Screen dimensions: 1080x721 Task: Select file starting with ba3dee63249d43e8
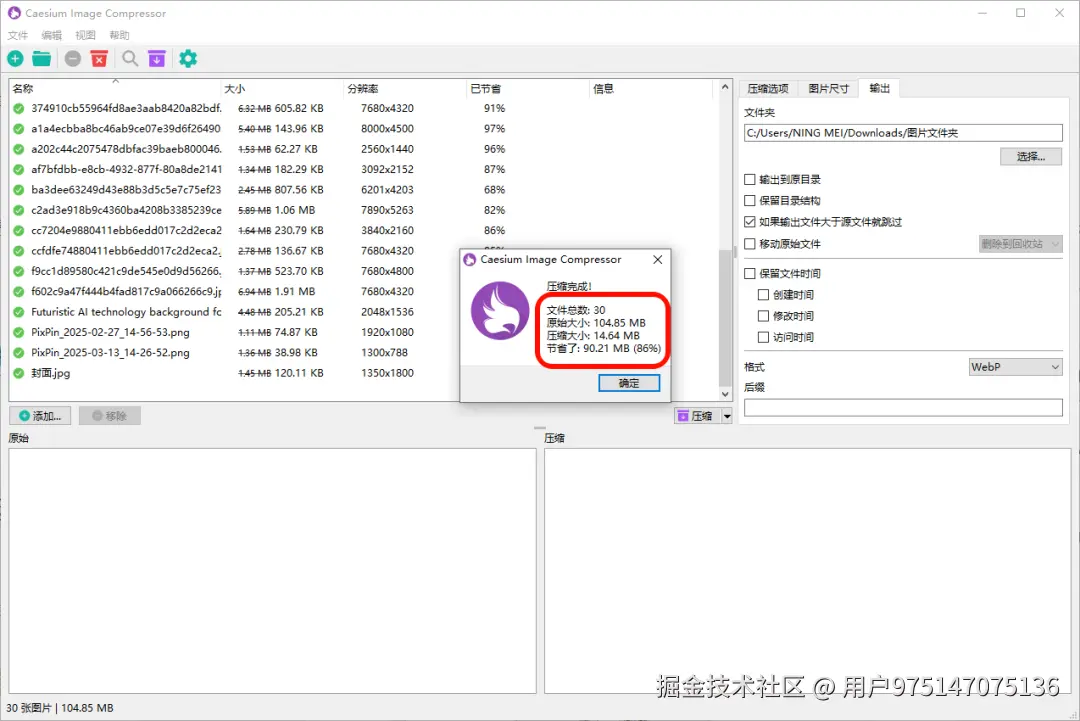126,190
